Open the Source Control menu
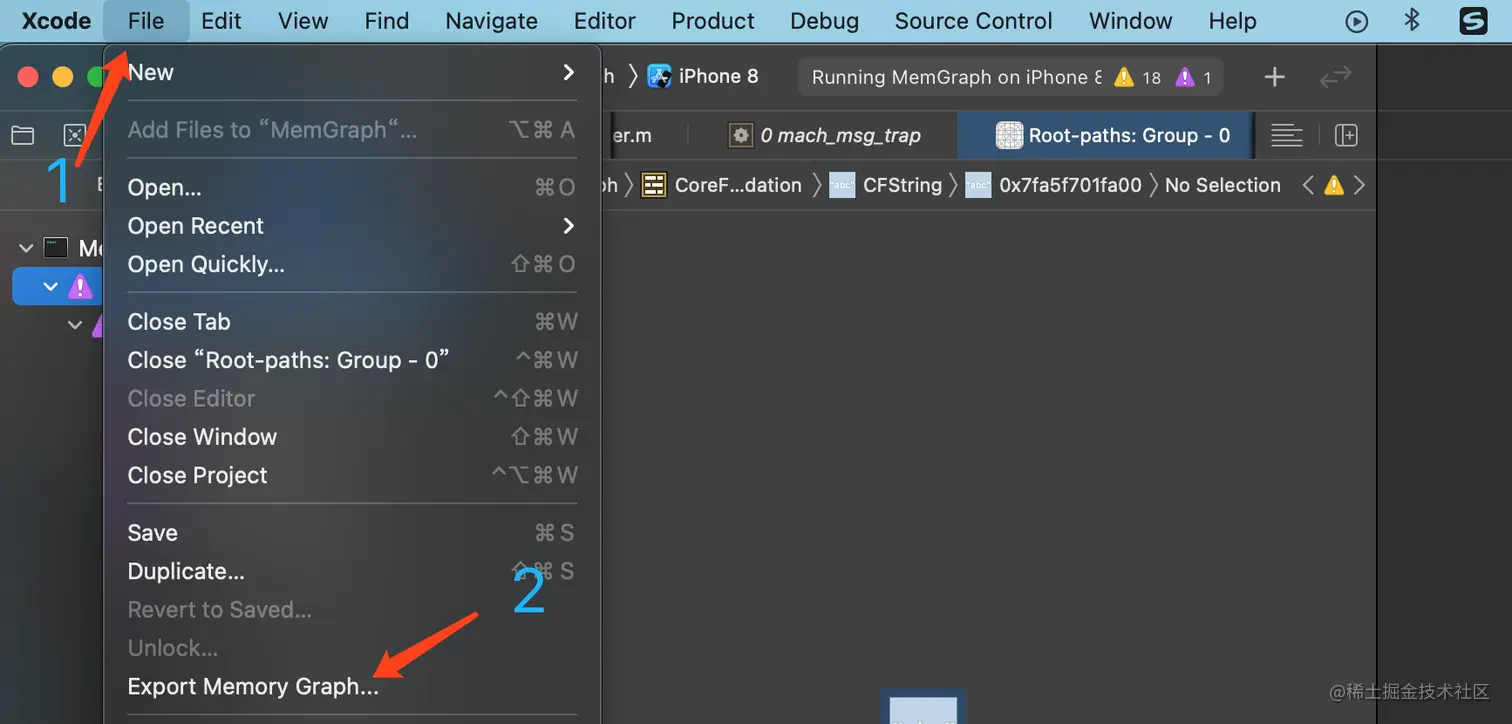 (973, 21)
